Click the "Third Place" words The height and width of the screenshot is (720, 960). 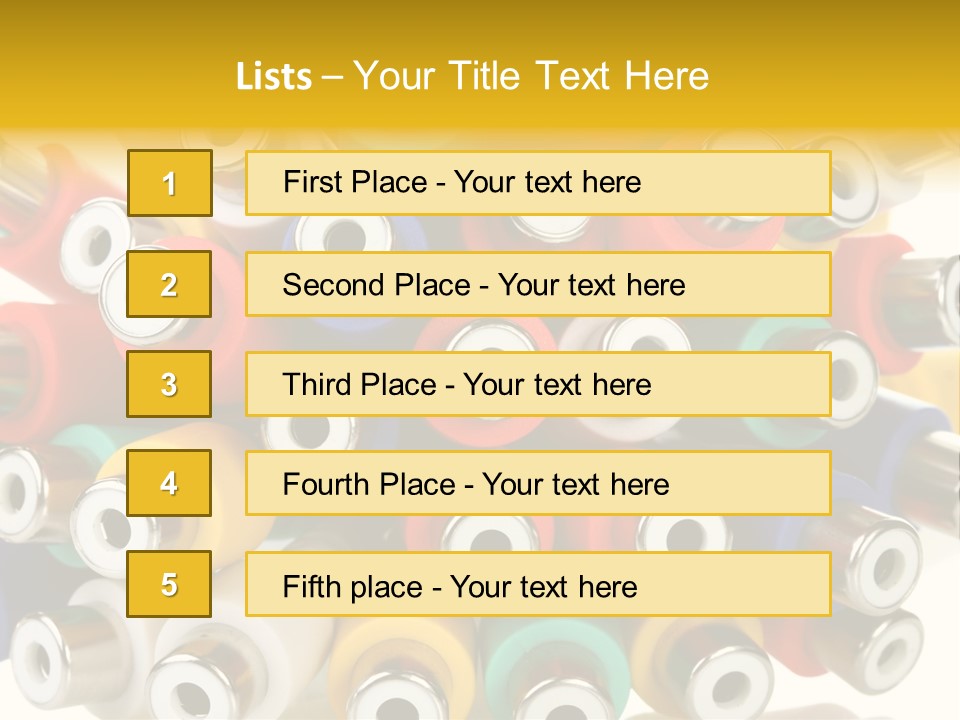[x=360, y=385]
